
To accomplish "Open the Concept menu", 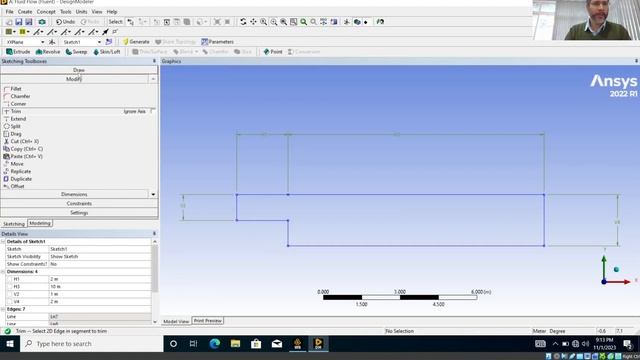I will click(46, 12).
